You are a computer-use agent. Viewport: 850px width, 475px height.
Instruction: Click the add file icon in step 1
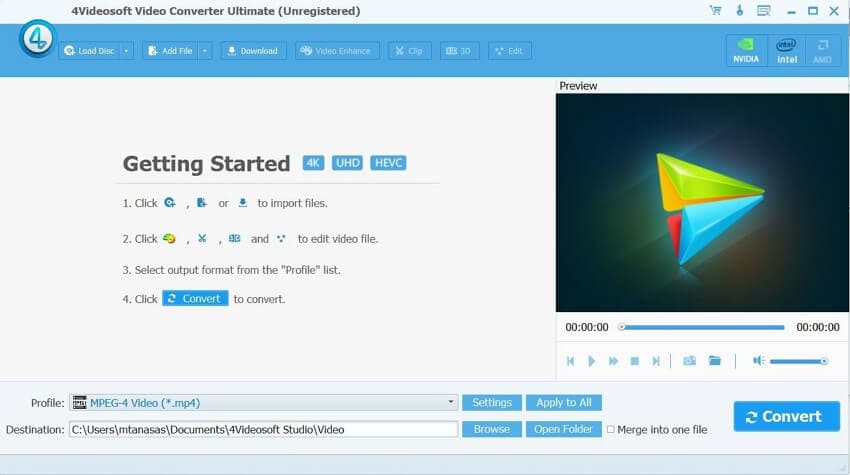tap(202, 203)
